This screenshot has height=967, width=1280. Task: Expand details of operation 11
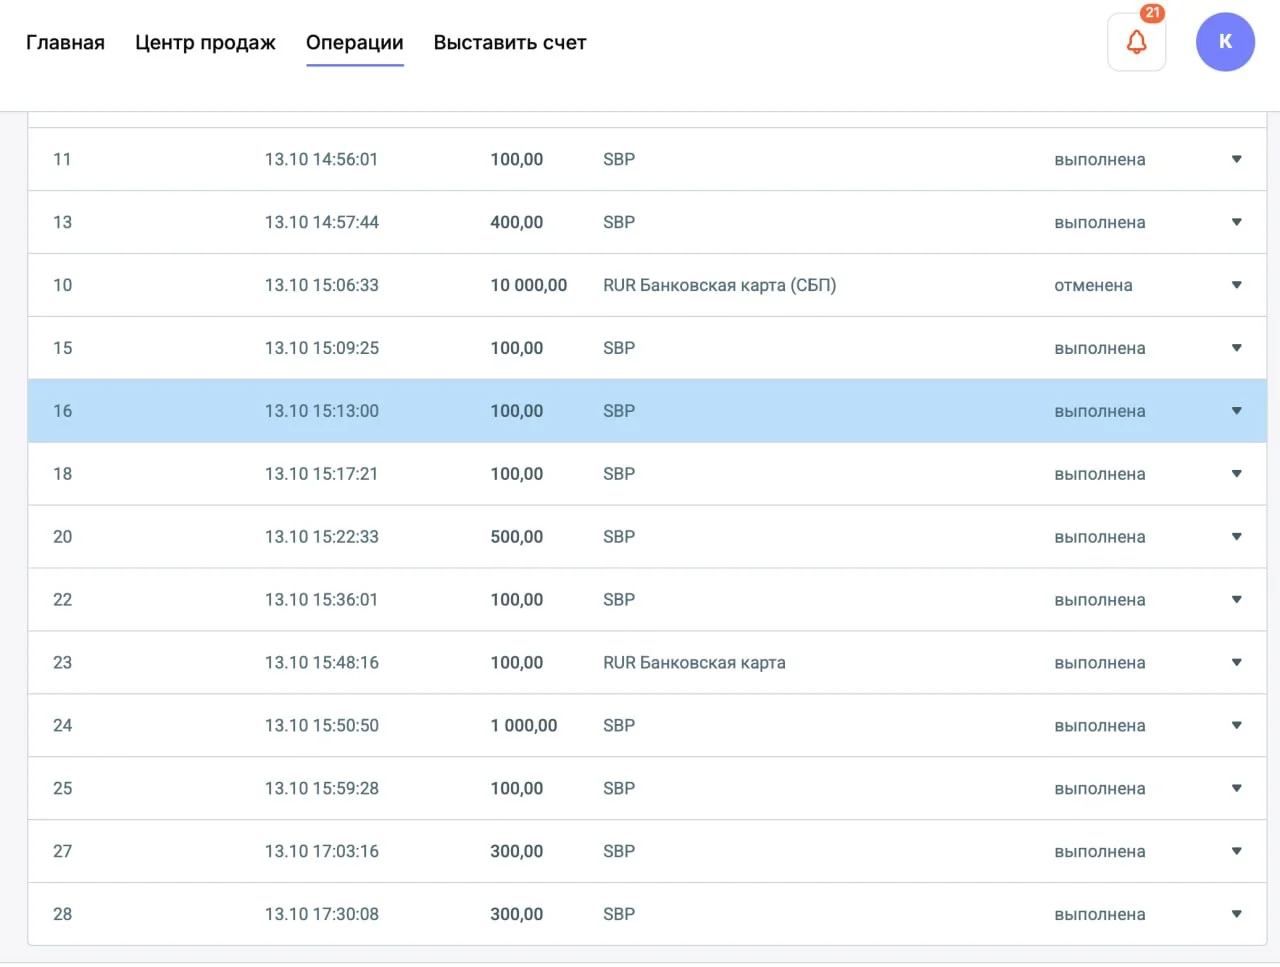pos(1237,159)
